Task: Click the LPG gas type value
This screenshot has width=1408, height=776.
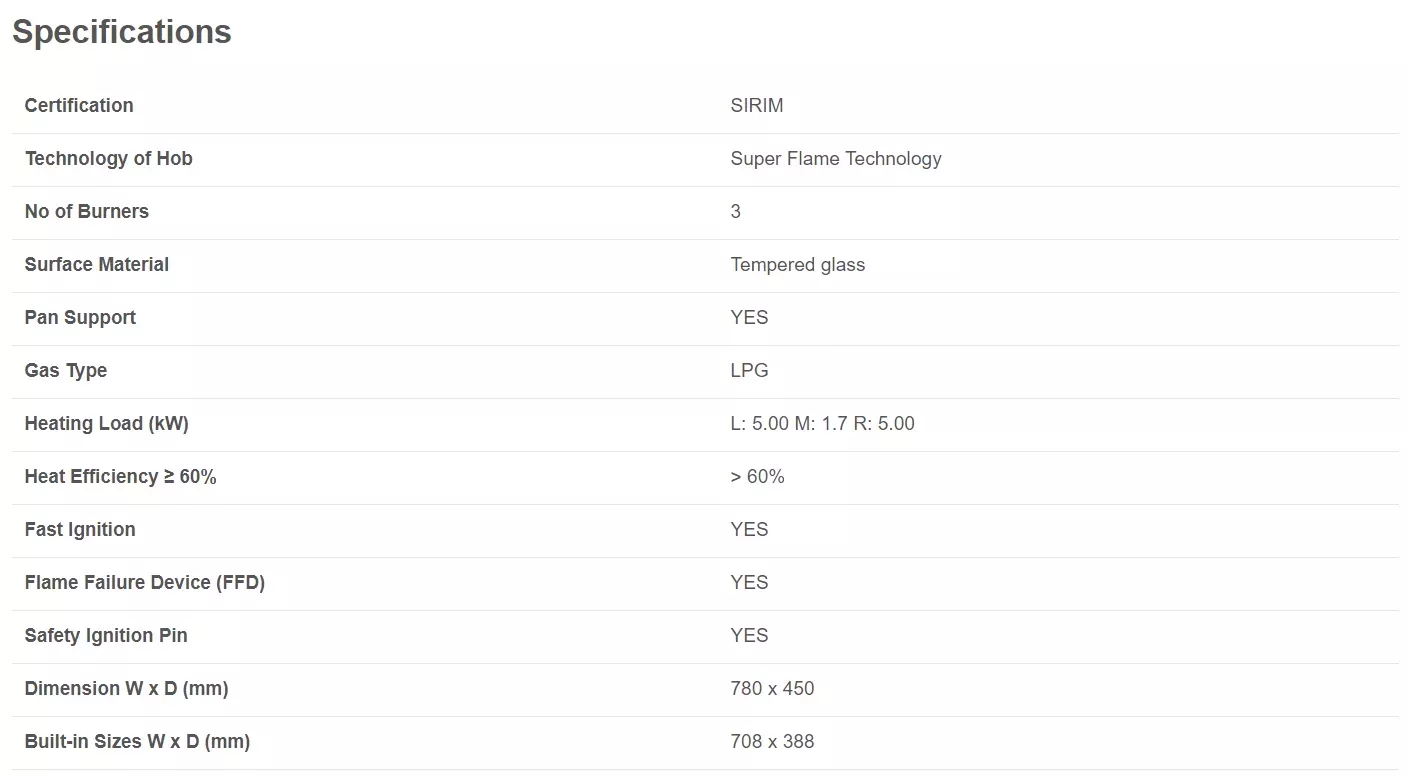Action: click(x=749, y=371)
